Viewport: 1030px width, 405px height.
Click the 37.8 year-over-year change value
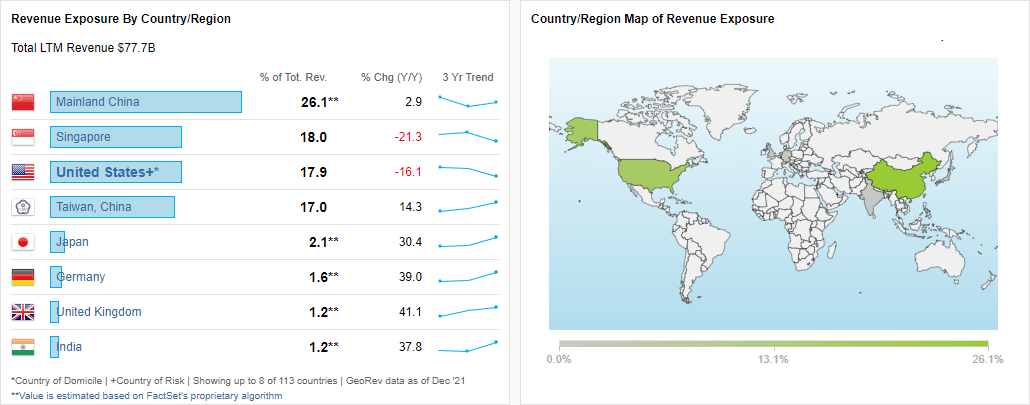pos(411,347)
